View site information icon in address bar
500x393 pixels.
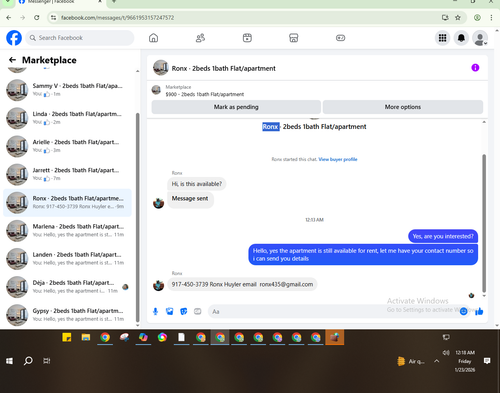(53, 18)
